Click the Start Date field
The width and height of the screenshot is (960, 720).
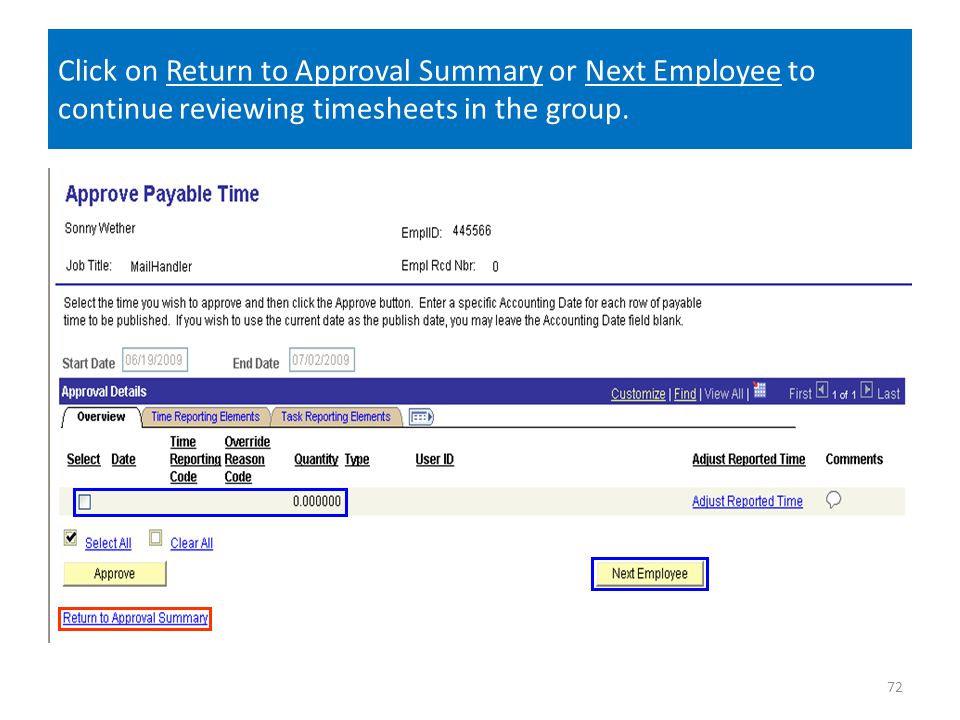155,360
